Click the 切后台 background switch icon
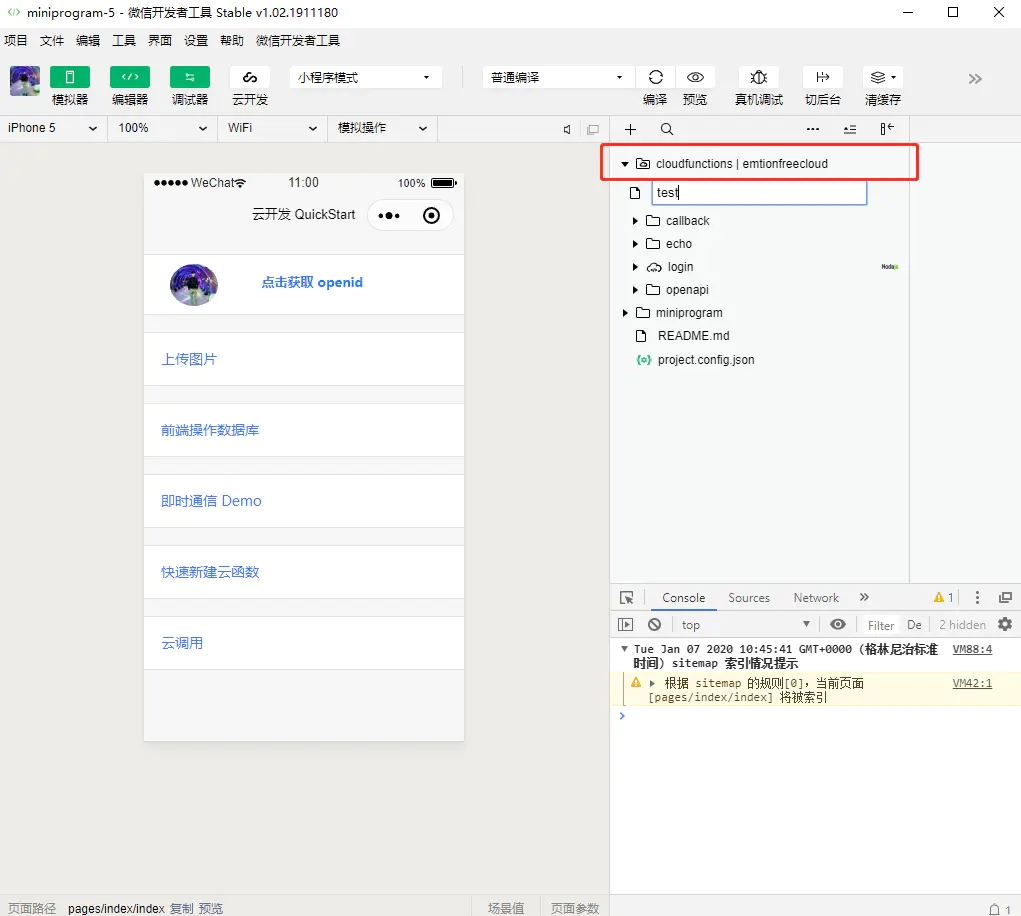 (822, 77)
